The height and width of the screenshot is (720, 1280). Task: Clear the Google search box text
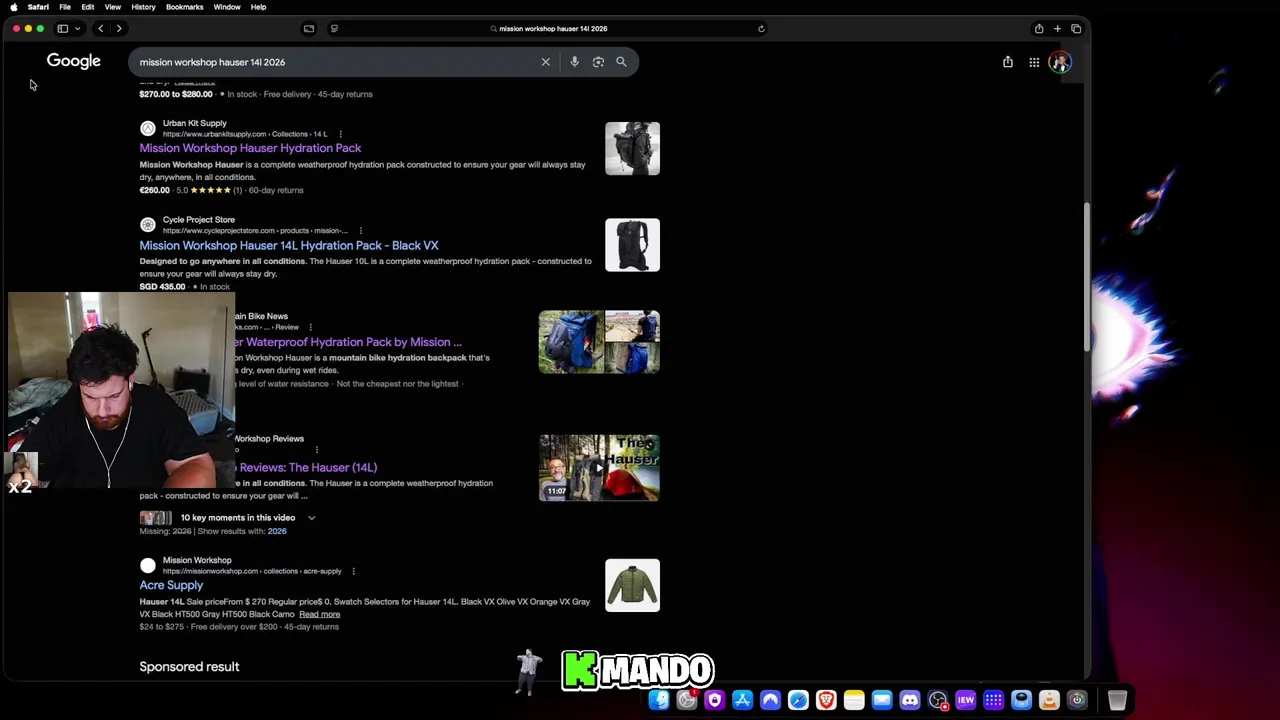click(545, 62)
